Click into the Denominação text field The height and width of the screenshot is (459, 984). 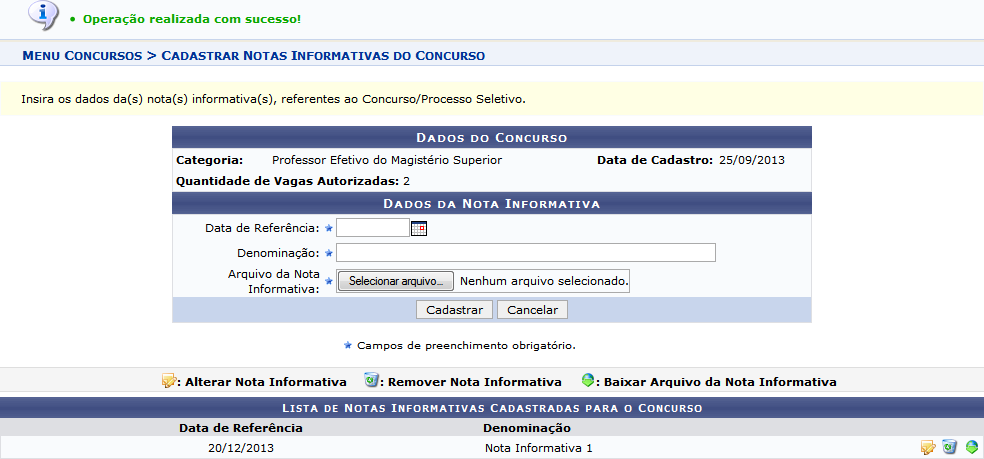click(526, 252)
